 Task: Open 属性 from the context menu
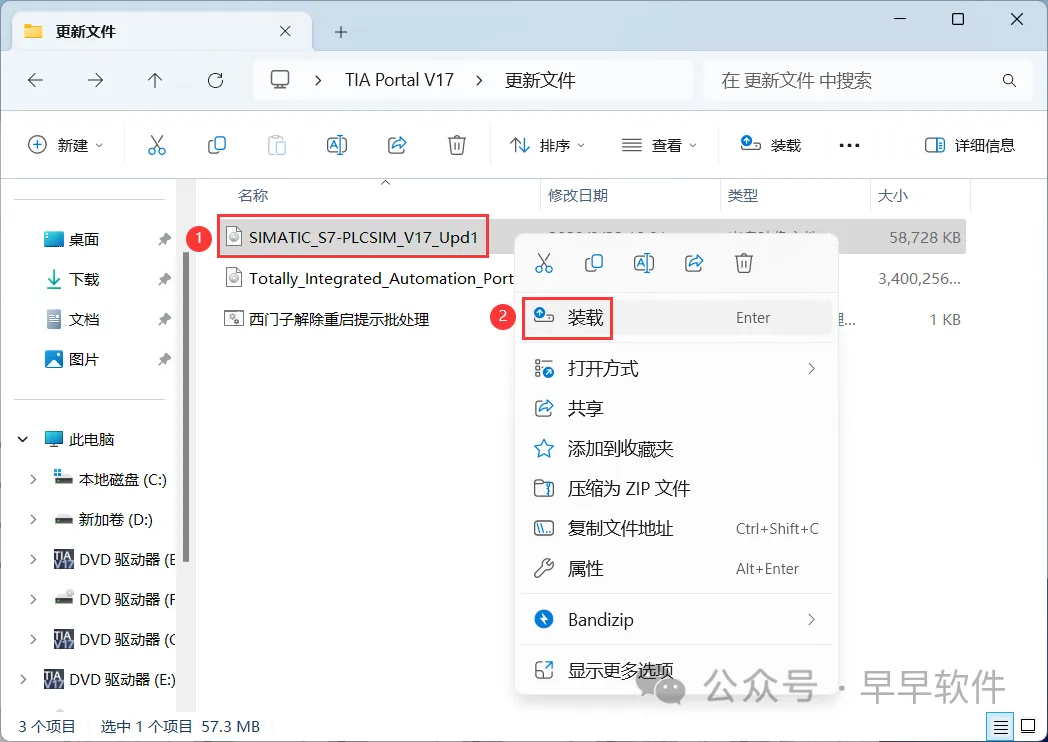tap(676, 569)
